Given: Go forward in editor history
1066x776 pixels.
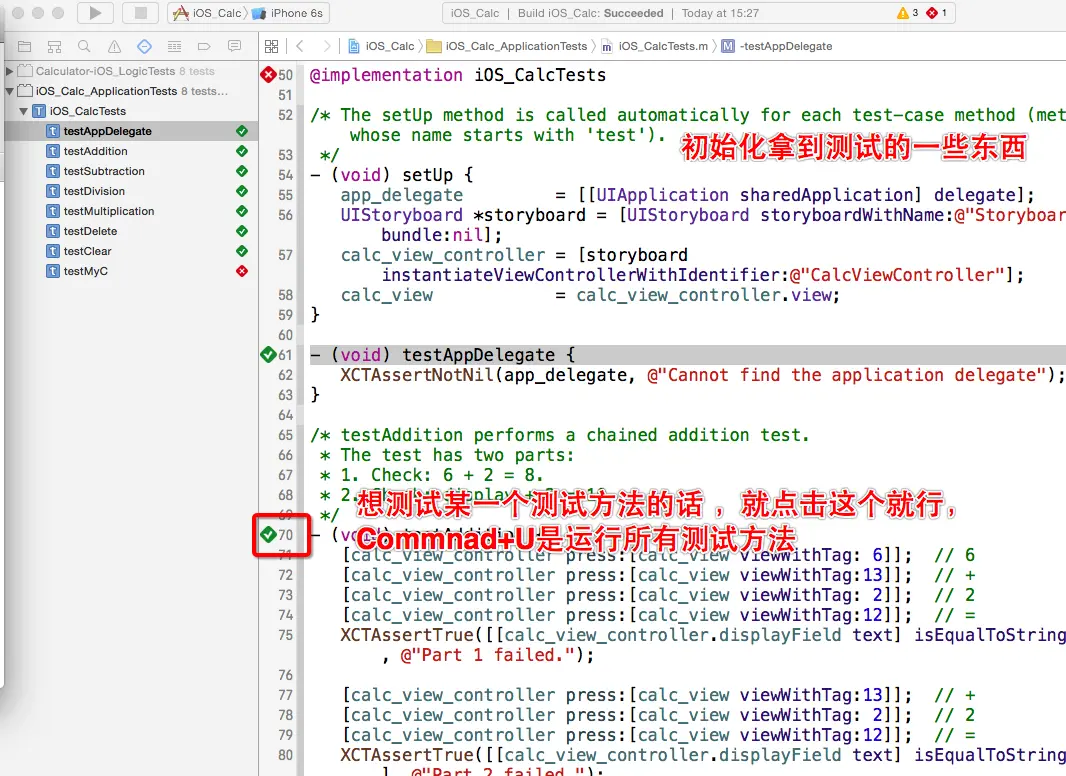Looking at the screenshot, I should pyautogui.click(x=327, y=46).
